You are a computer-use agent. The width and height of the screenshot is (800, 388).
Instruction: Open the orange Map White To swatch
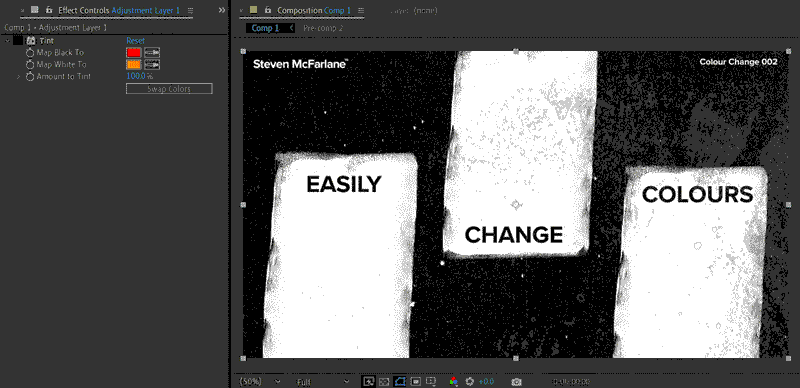134,65
